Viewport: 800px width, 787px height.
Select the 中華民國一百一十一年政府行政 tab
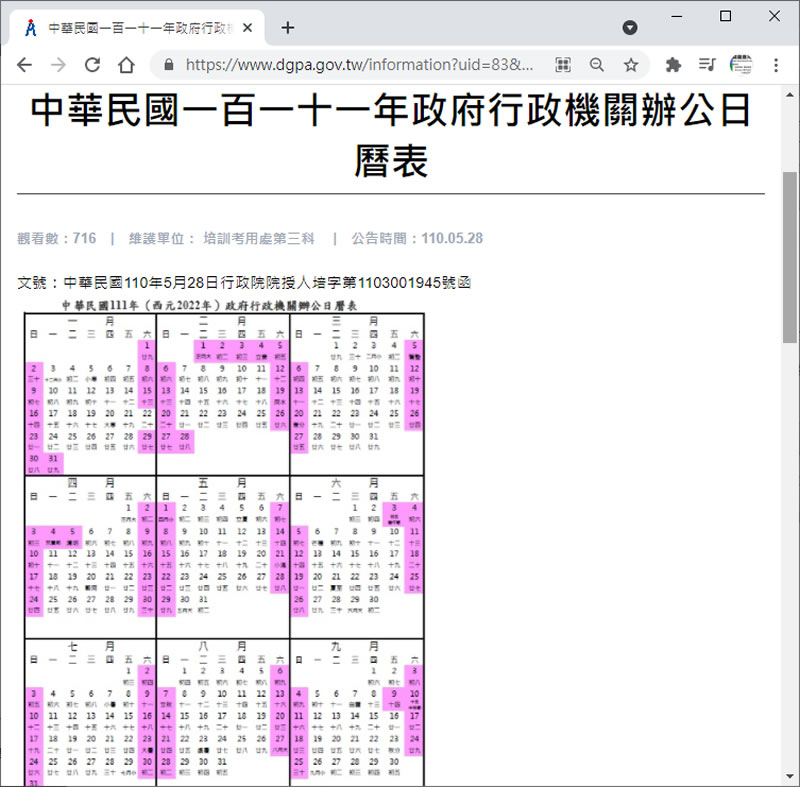(138, 28)
